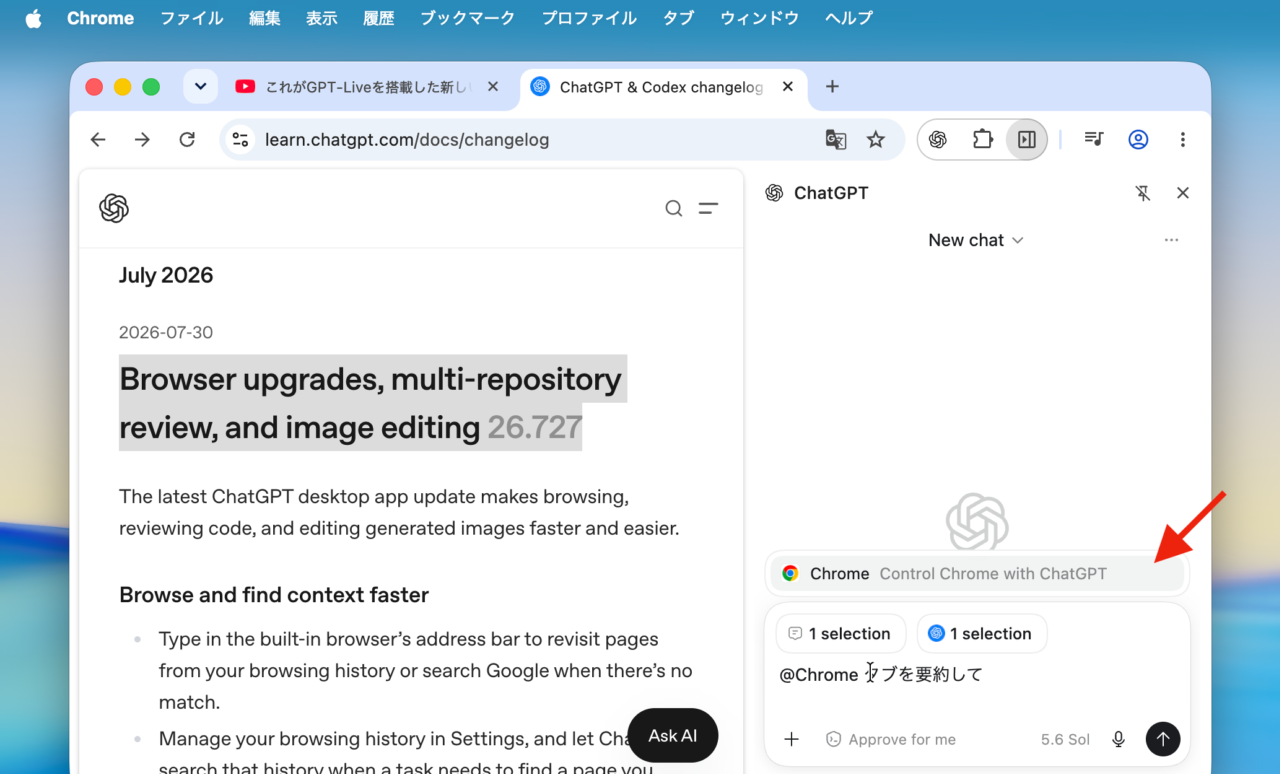Viewport: 1280px width, 774px height.
Task: Unpin the ChatGPT side panel
Action: (1143, 193)
